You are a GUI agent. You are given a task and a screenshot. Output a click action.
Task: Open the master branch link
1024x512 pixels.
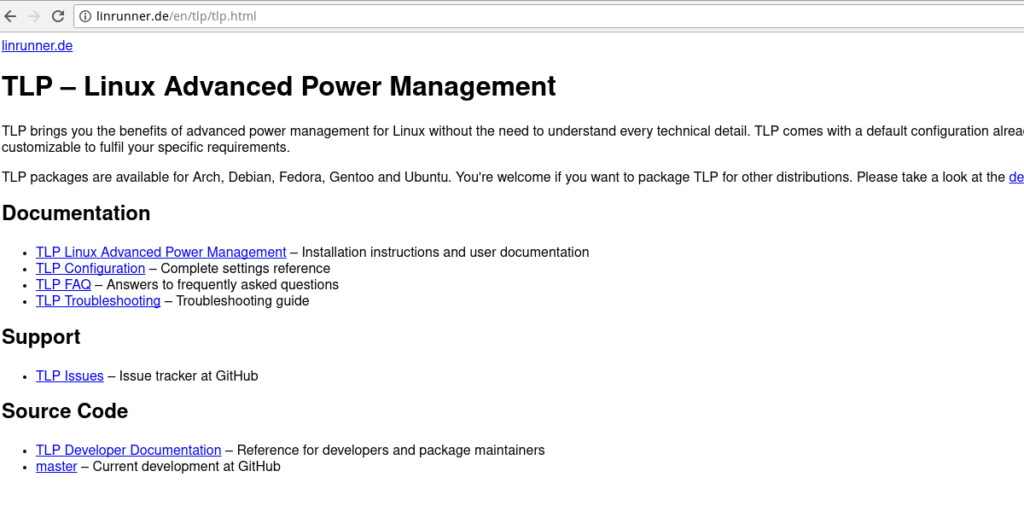[56, 467]
